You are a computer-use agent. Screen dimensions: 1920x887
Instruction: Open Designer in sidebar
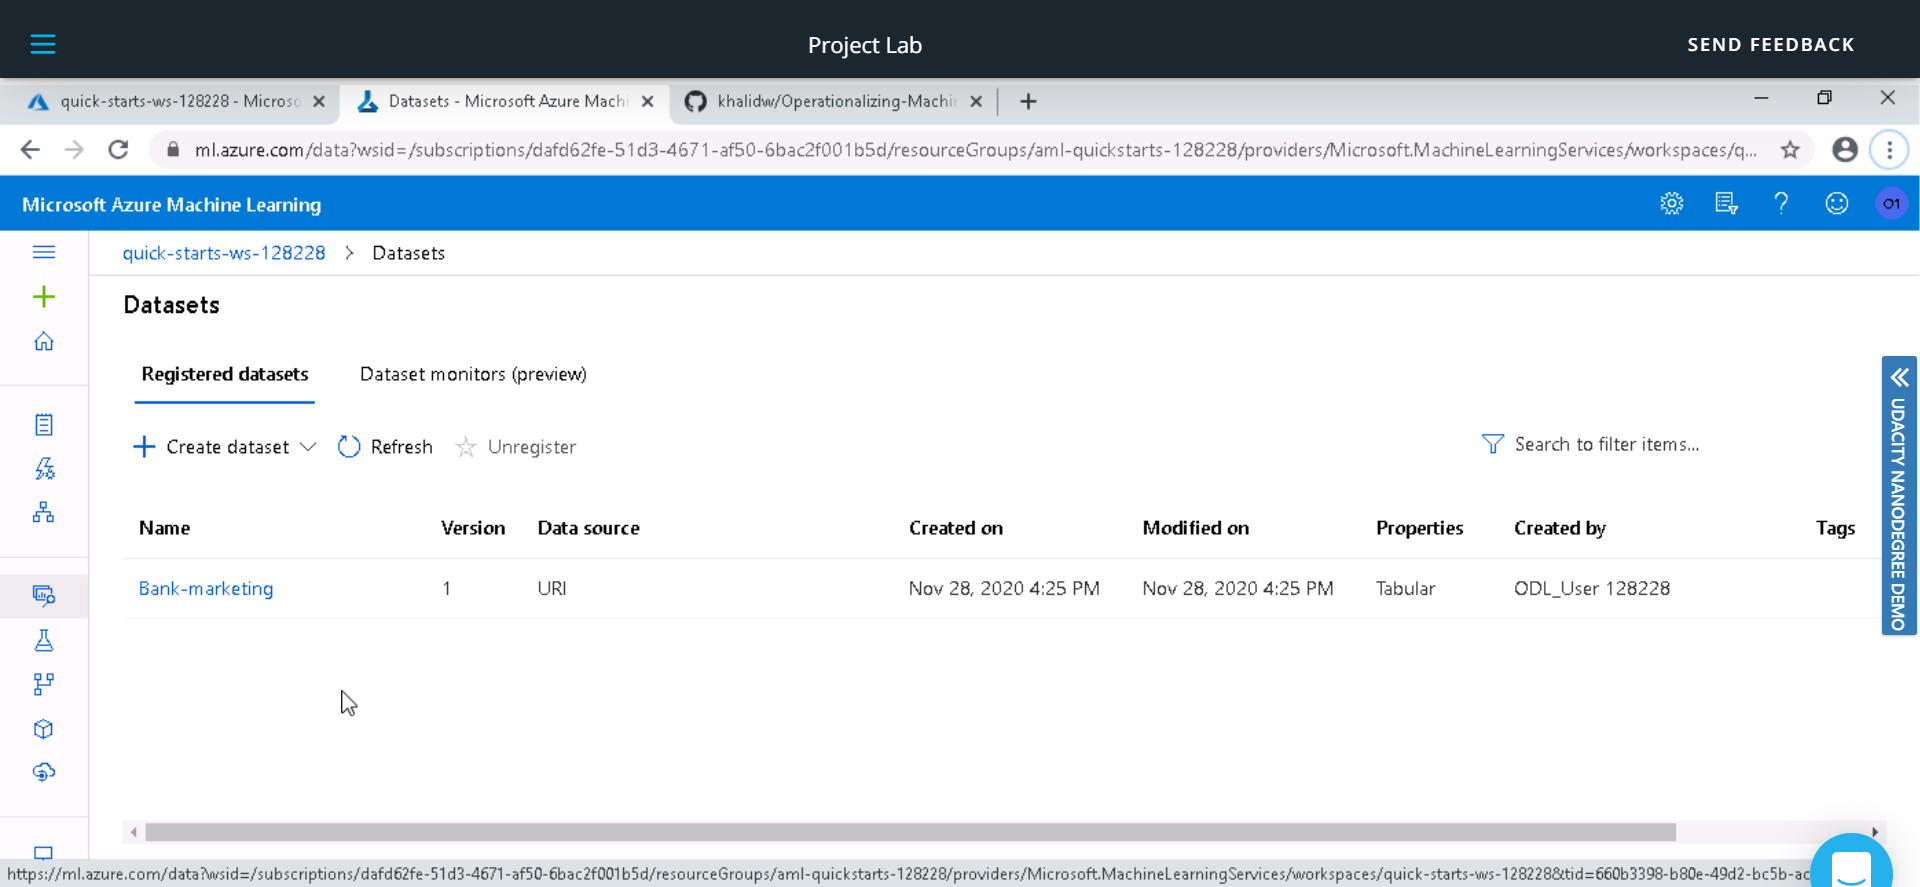[44, 513]
